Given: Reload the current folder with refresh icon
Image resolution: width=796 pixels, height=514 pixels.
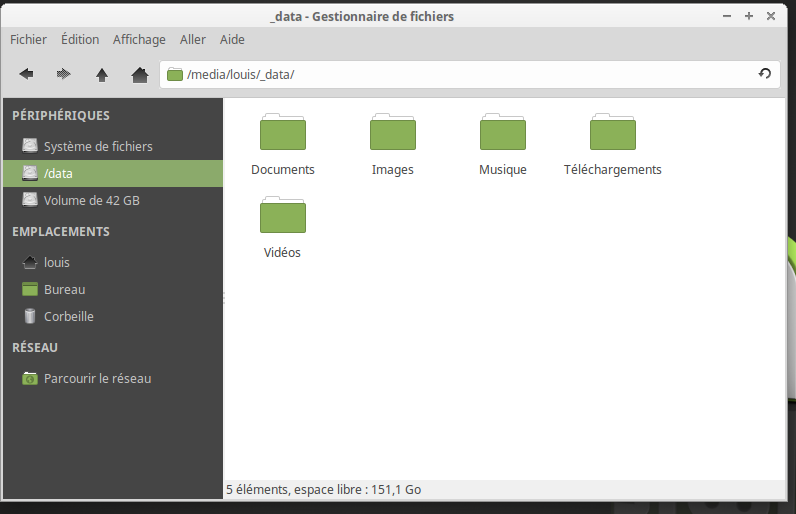Looking at the screenshot, I should pyautogui.click(x=765, y=74).
